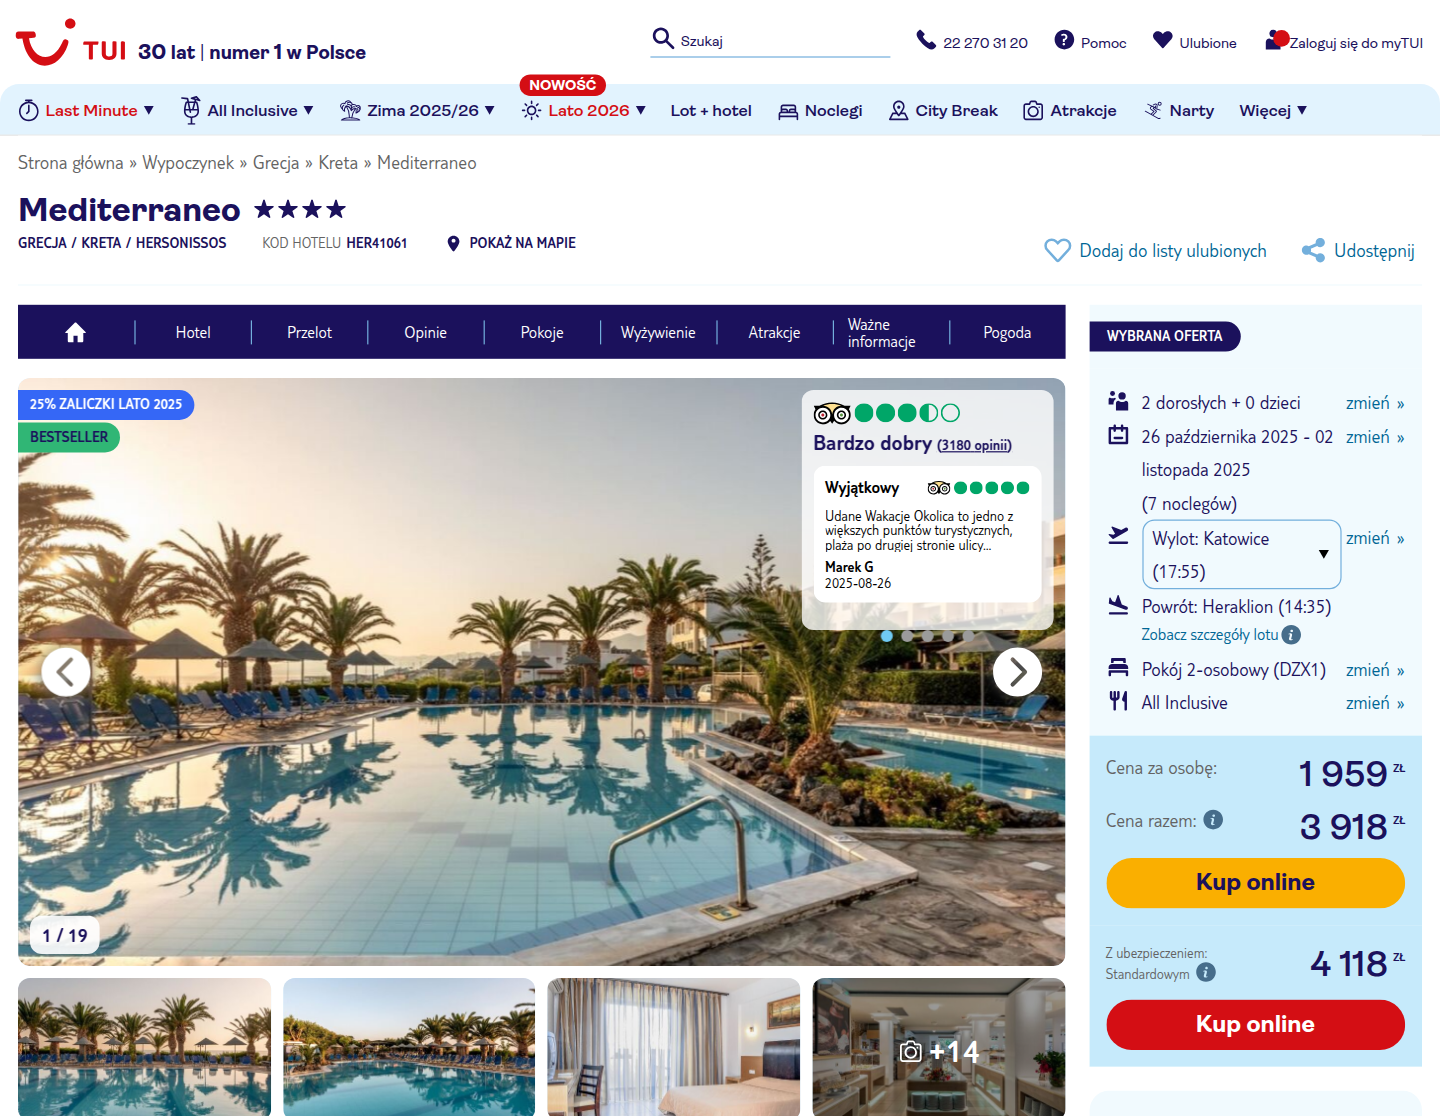This screenshot has width=1440, height=1116.
Task: Open the Pogoda tab
Action: coord(1007,333)
